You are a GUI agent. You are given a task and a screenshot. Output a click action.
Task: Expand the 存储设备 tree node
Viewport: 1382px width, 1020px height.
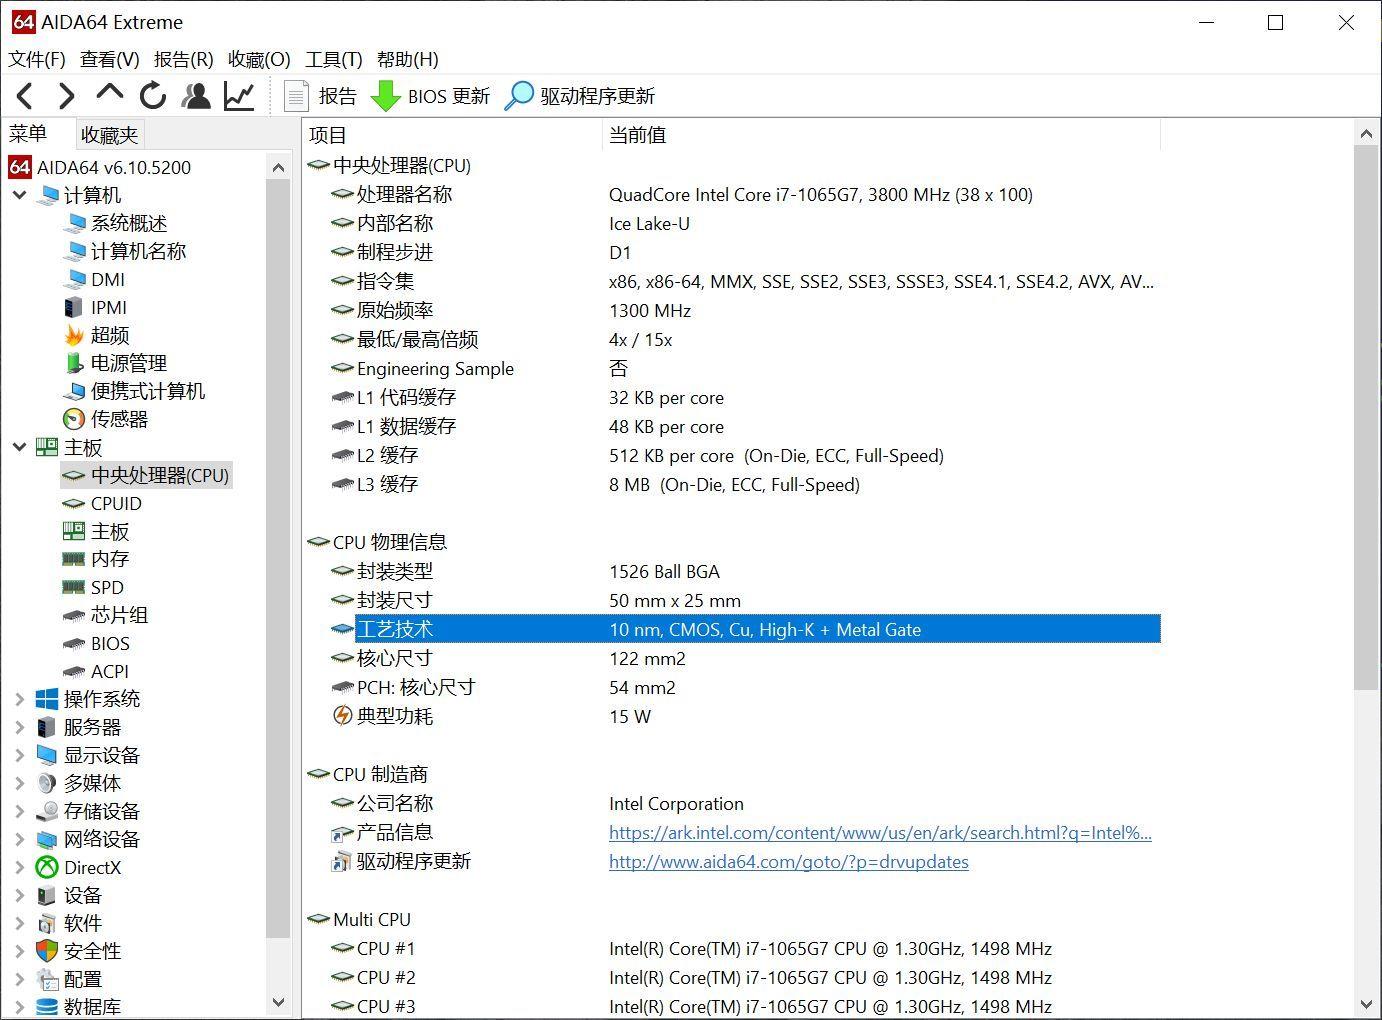(x=19, y=811)
